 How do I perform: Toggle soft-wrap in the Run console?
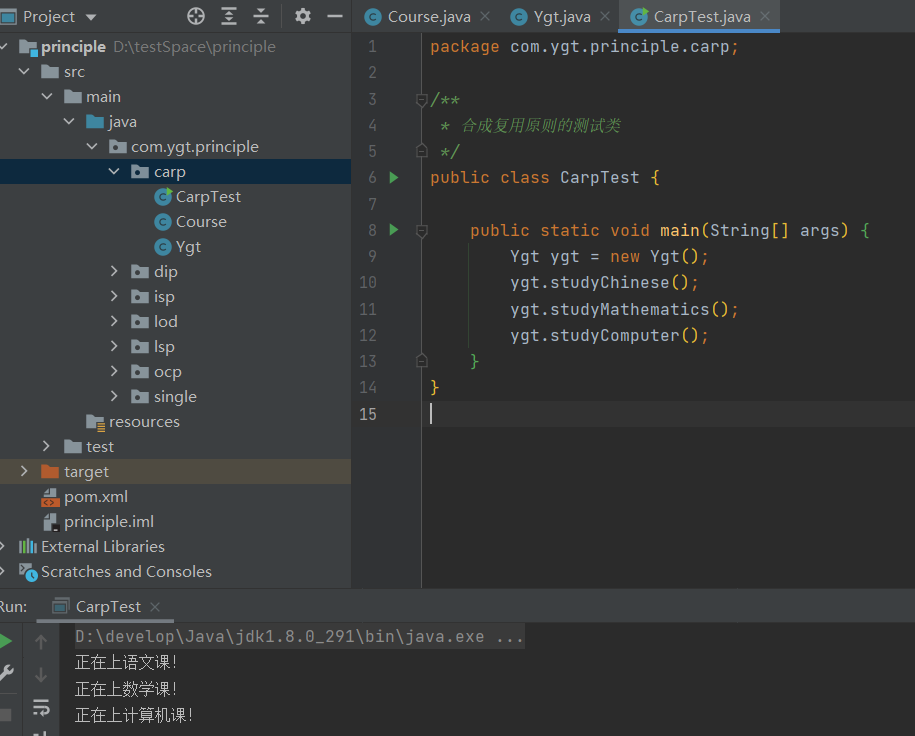[41, 707]
